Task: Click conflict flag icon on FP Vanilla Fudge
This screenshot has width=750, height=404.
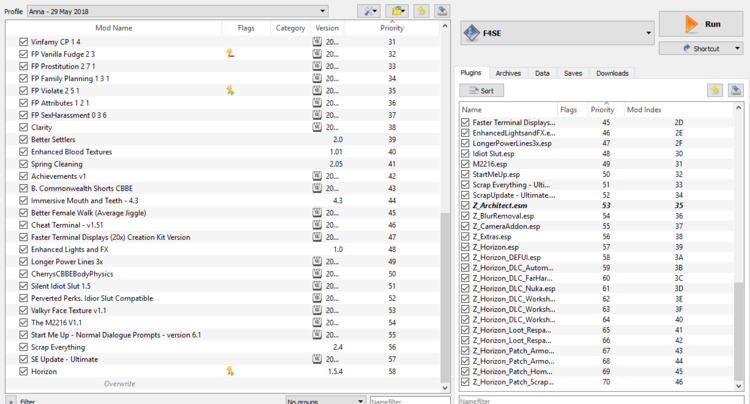Action: click(230, 54)
